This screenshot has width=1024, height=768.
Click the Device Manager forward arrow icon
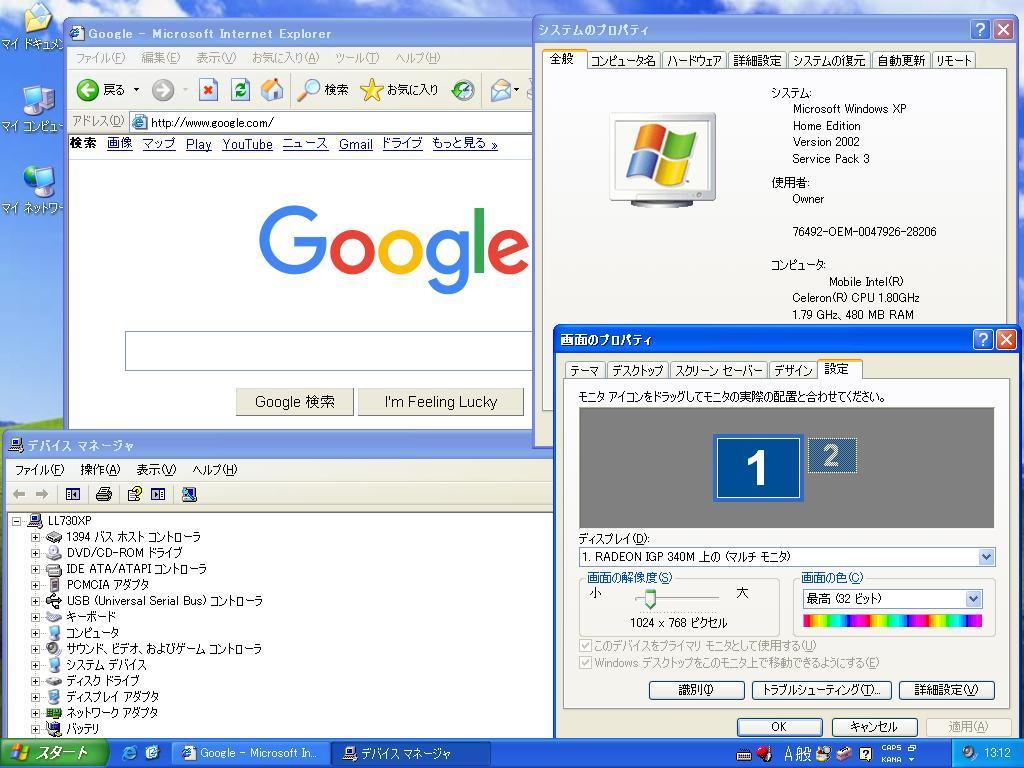pyautogui.click(x=42, y=494)
